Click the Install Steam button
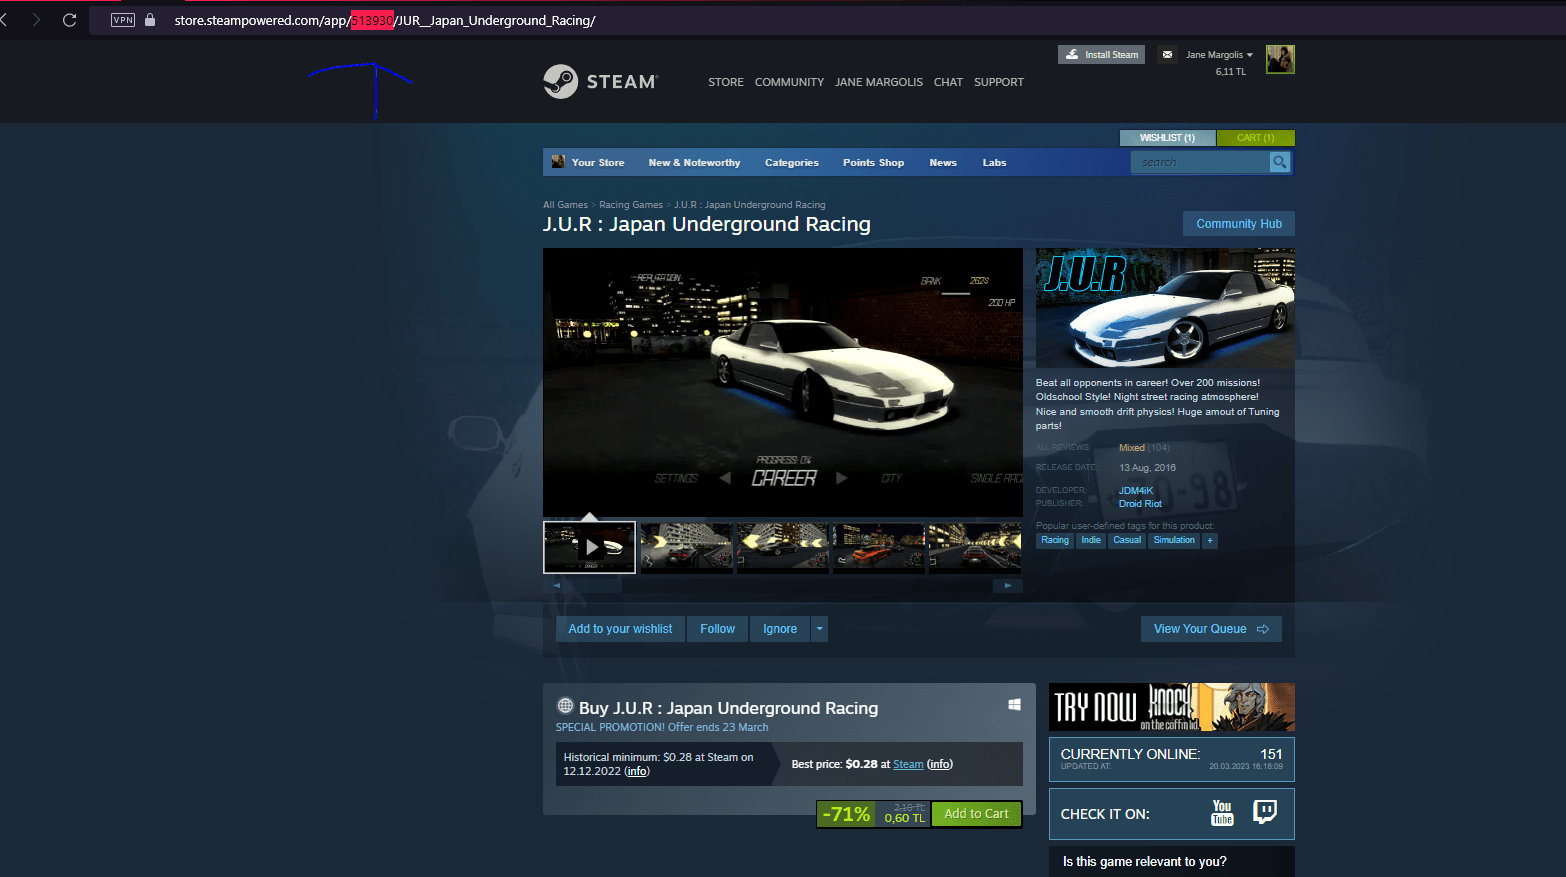Screen dimensions: 1566x877 click(x=1101, y=55)
